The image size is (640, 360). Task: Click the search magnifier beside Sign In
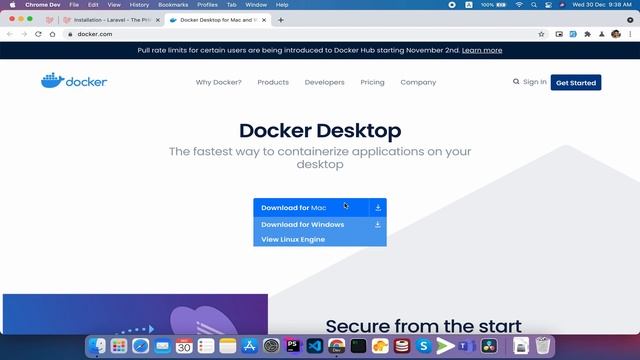click(x=516, y=82)
